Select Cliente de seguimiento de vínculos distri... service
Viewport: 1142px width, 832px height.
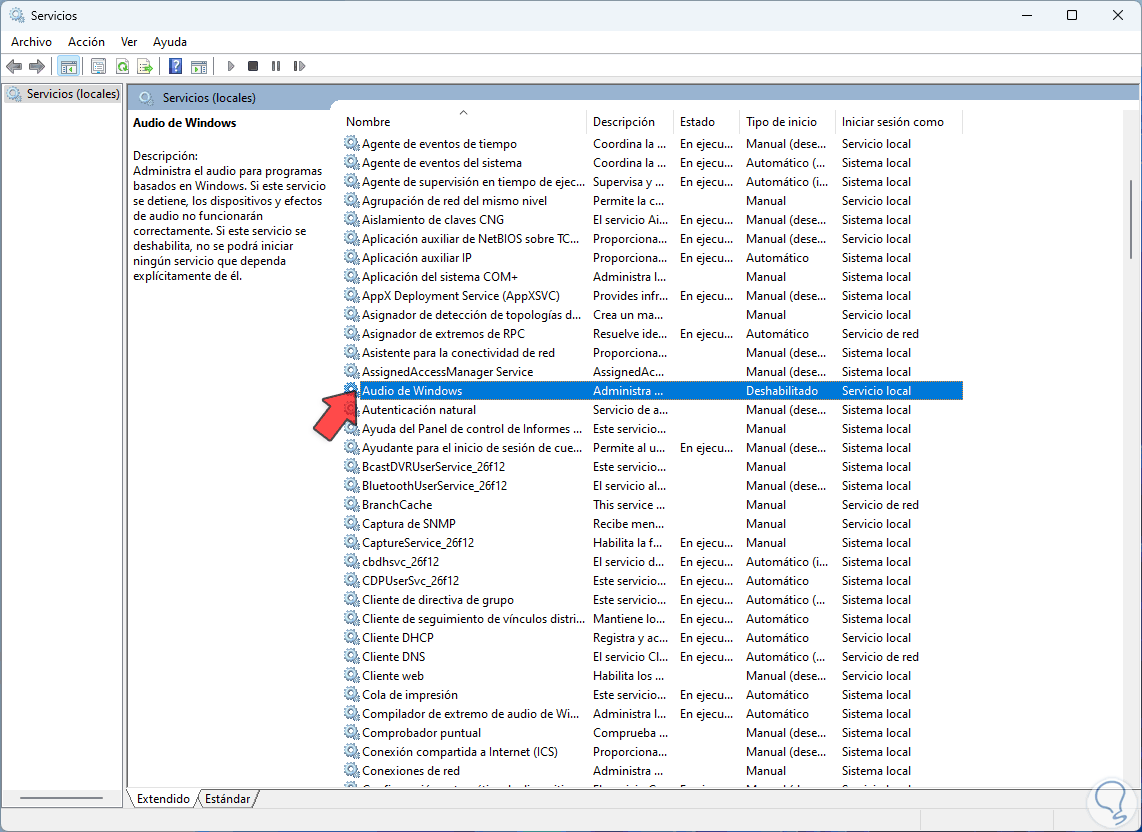(653, 619)
